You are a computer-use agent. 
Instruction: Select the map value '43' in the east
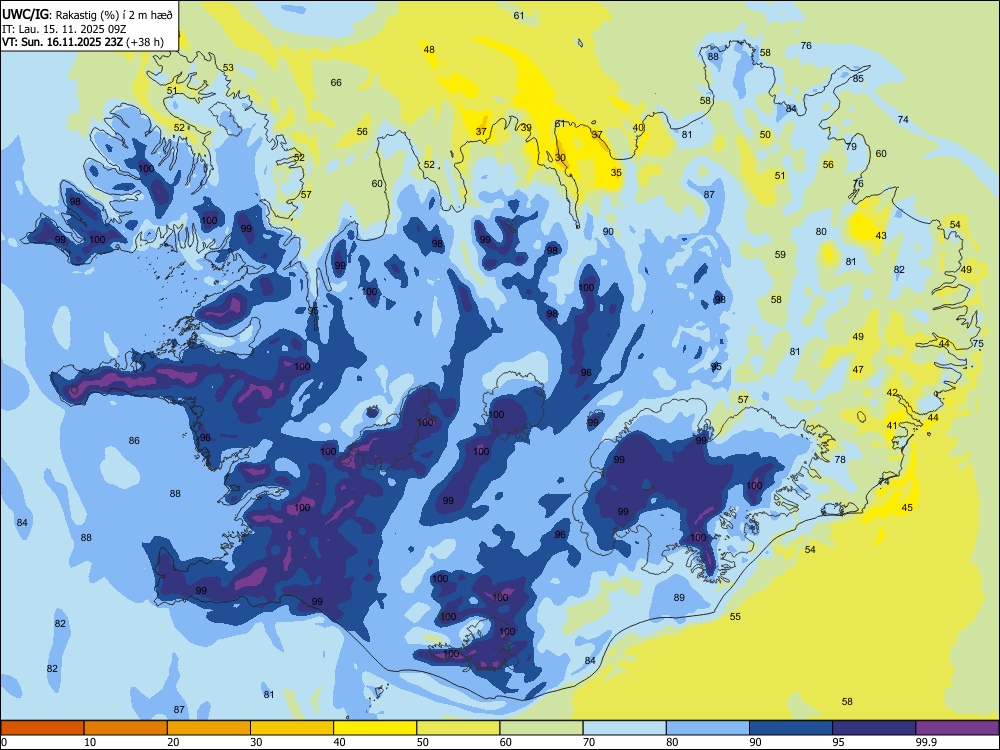tap(881, 235)
